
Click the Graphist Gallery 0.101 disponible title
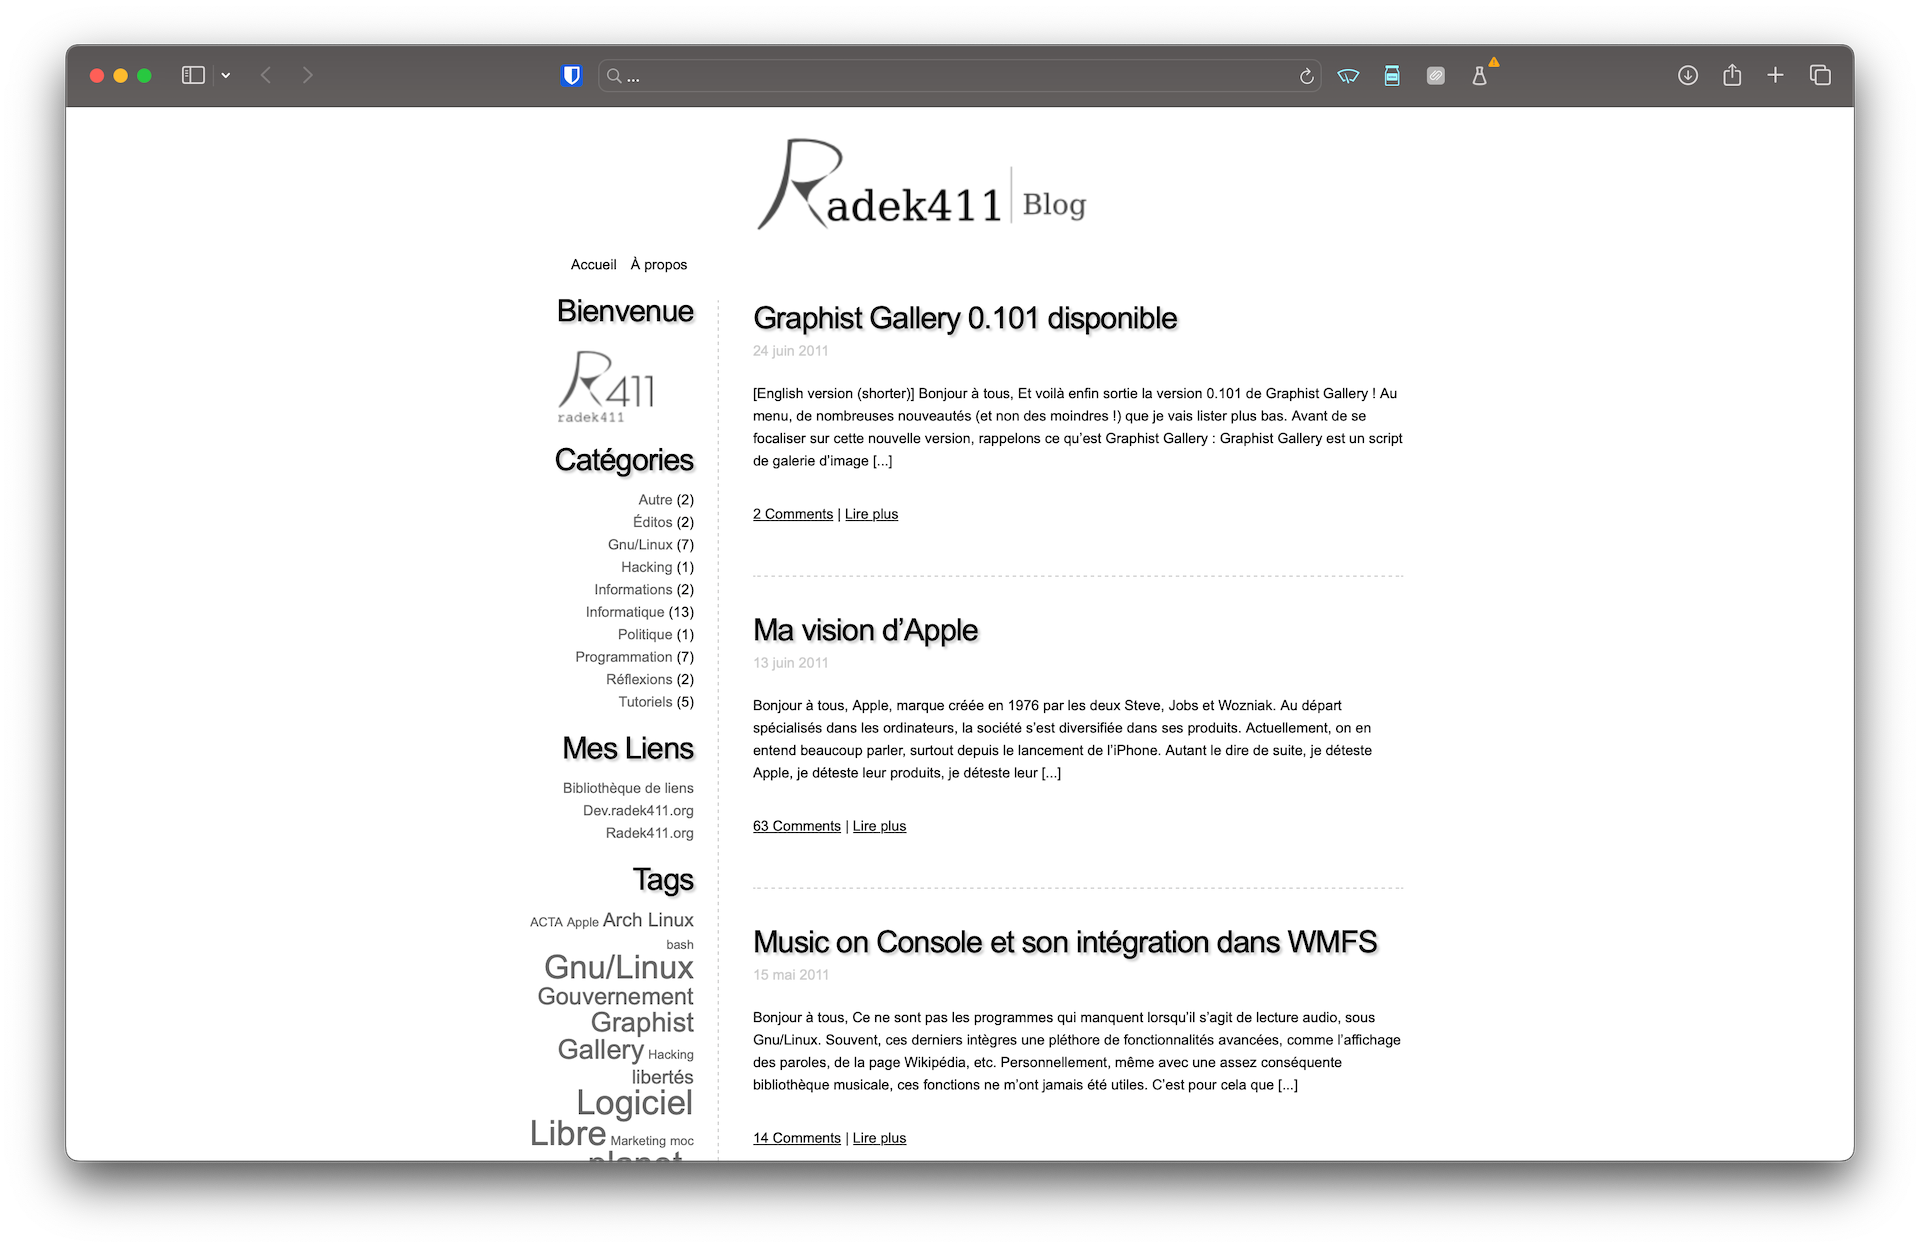coord(964,318)
